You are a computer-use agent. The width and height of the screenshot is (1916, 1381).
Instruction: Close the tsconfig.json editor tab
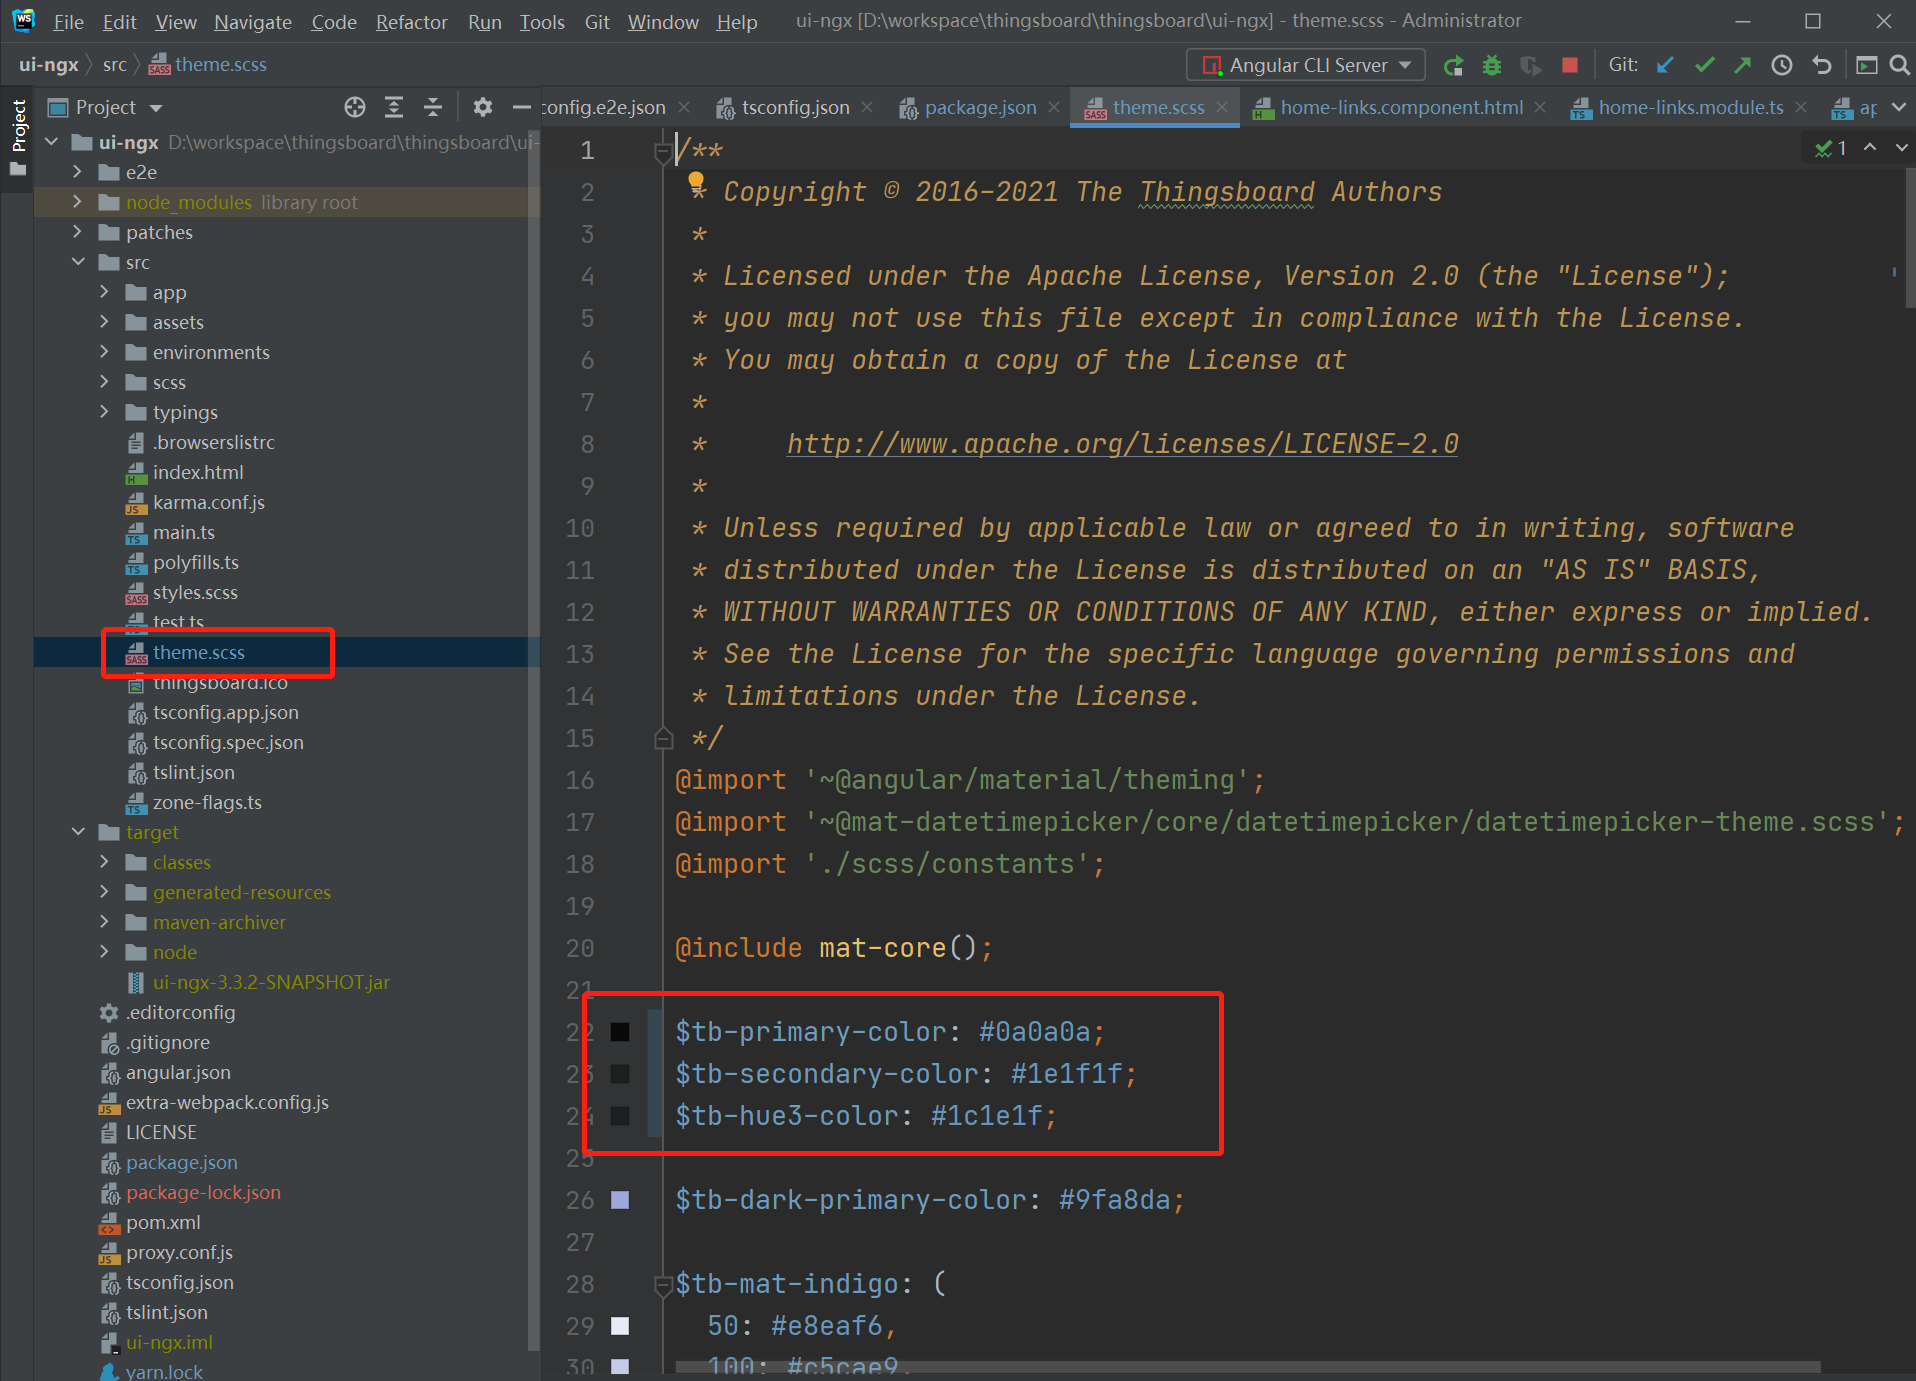[x=867, y=107]
